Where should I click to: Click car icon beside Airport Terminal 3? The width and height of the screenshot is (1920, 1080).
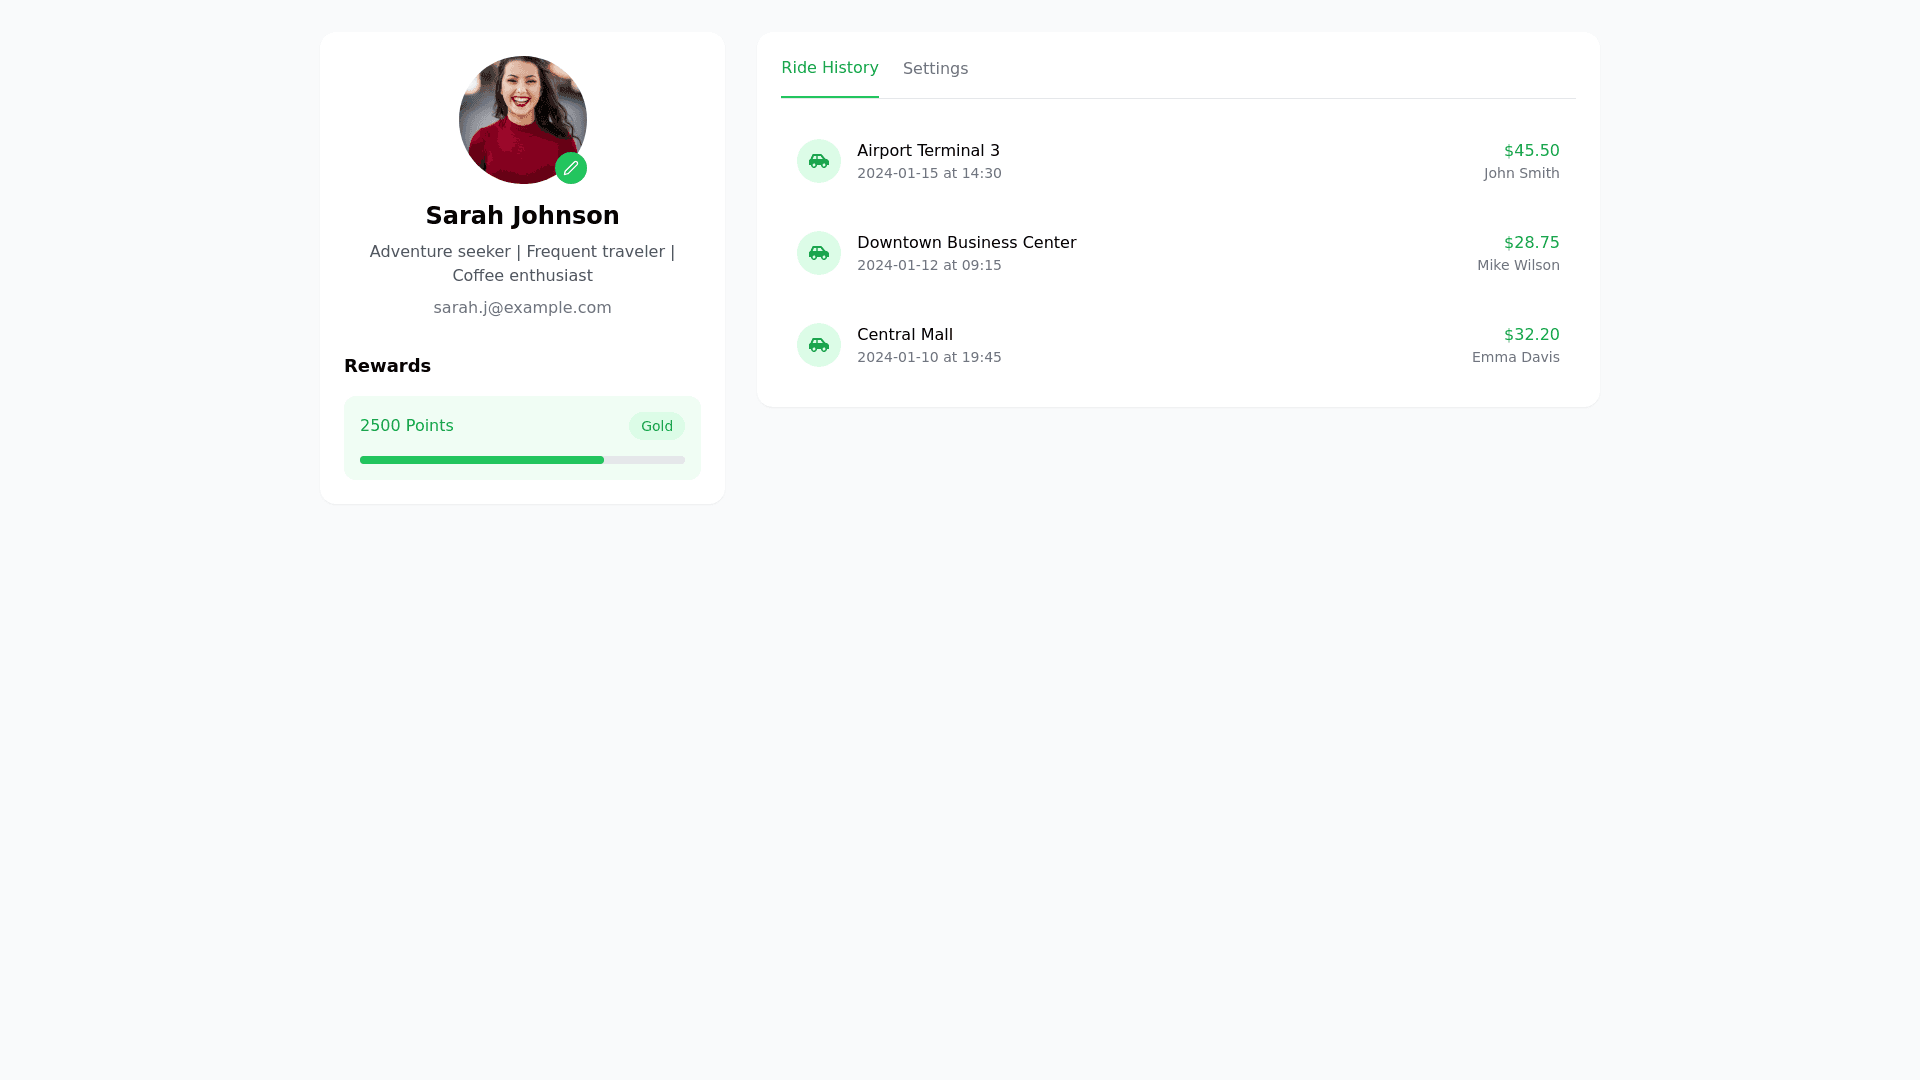(819, 161)
